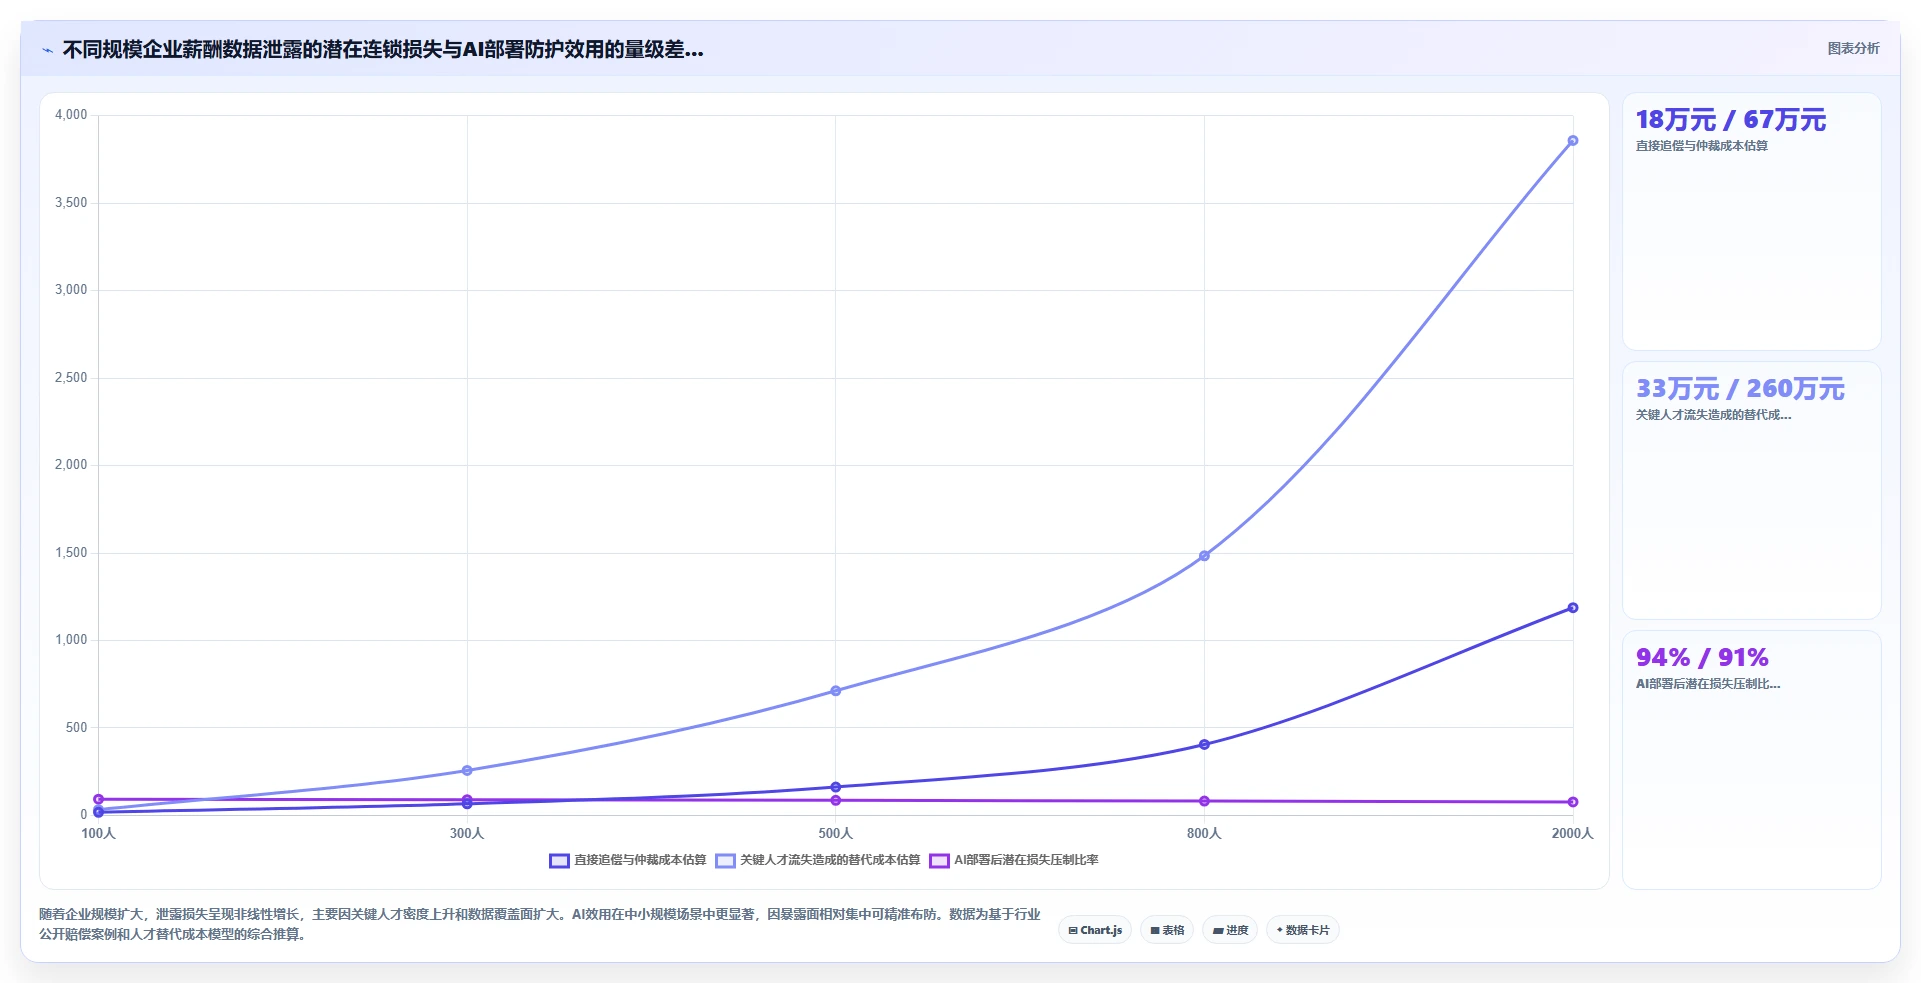Click the 2000人 x-axis label
The width and height of the screenshot is (1921, 983).
(1573, 833)
